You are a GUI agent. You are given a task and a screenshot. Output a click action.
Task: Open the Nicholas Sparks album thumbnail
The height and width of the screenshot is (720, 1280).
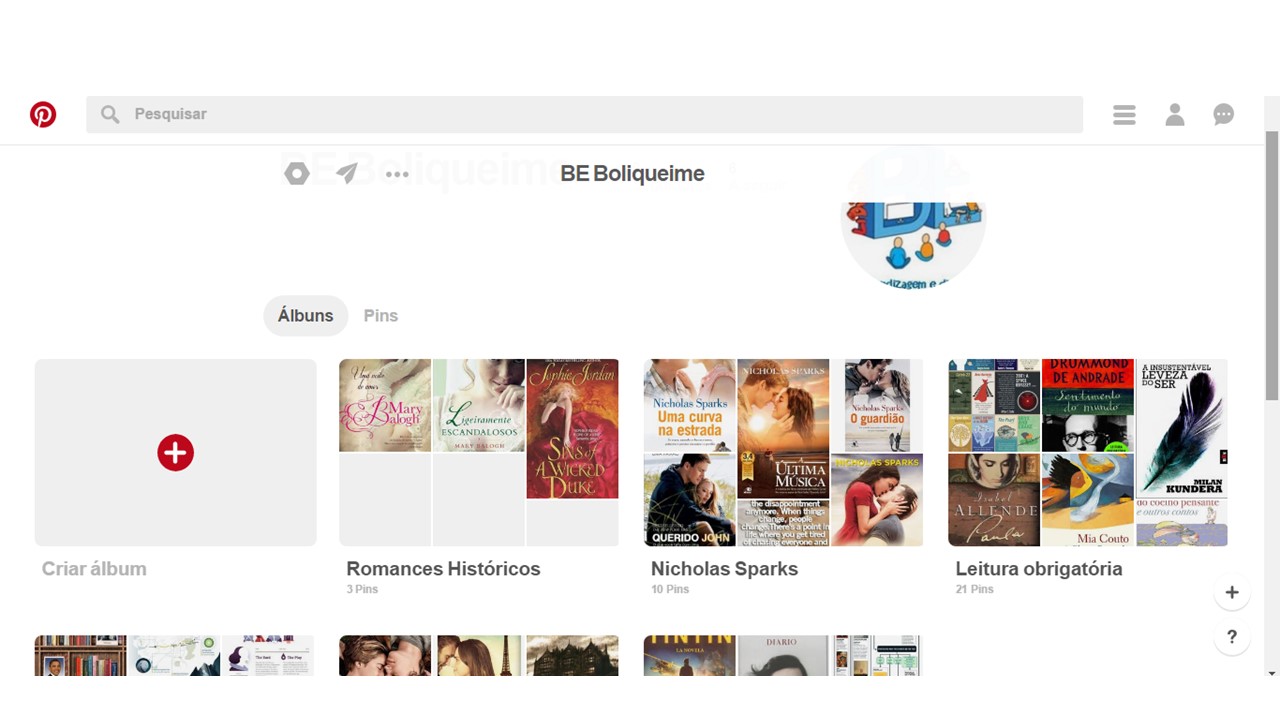point(783,452)
